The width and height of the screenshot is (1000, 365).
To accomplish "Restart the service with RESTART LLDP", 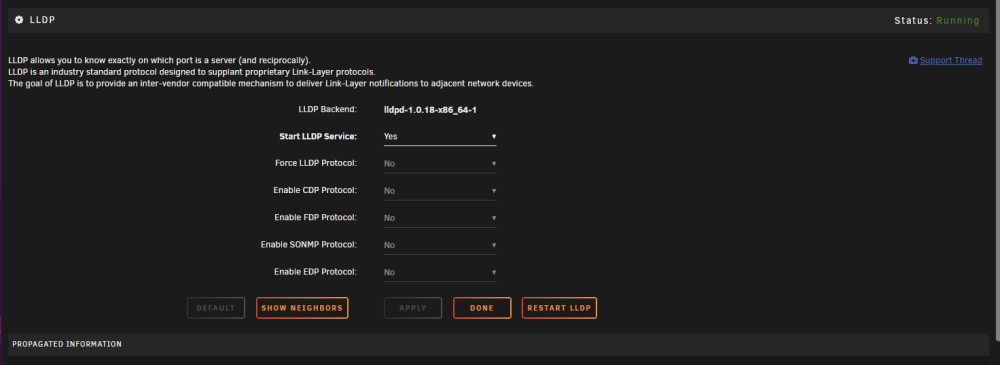I will [x=559, y=308].
